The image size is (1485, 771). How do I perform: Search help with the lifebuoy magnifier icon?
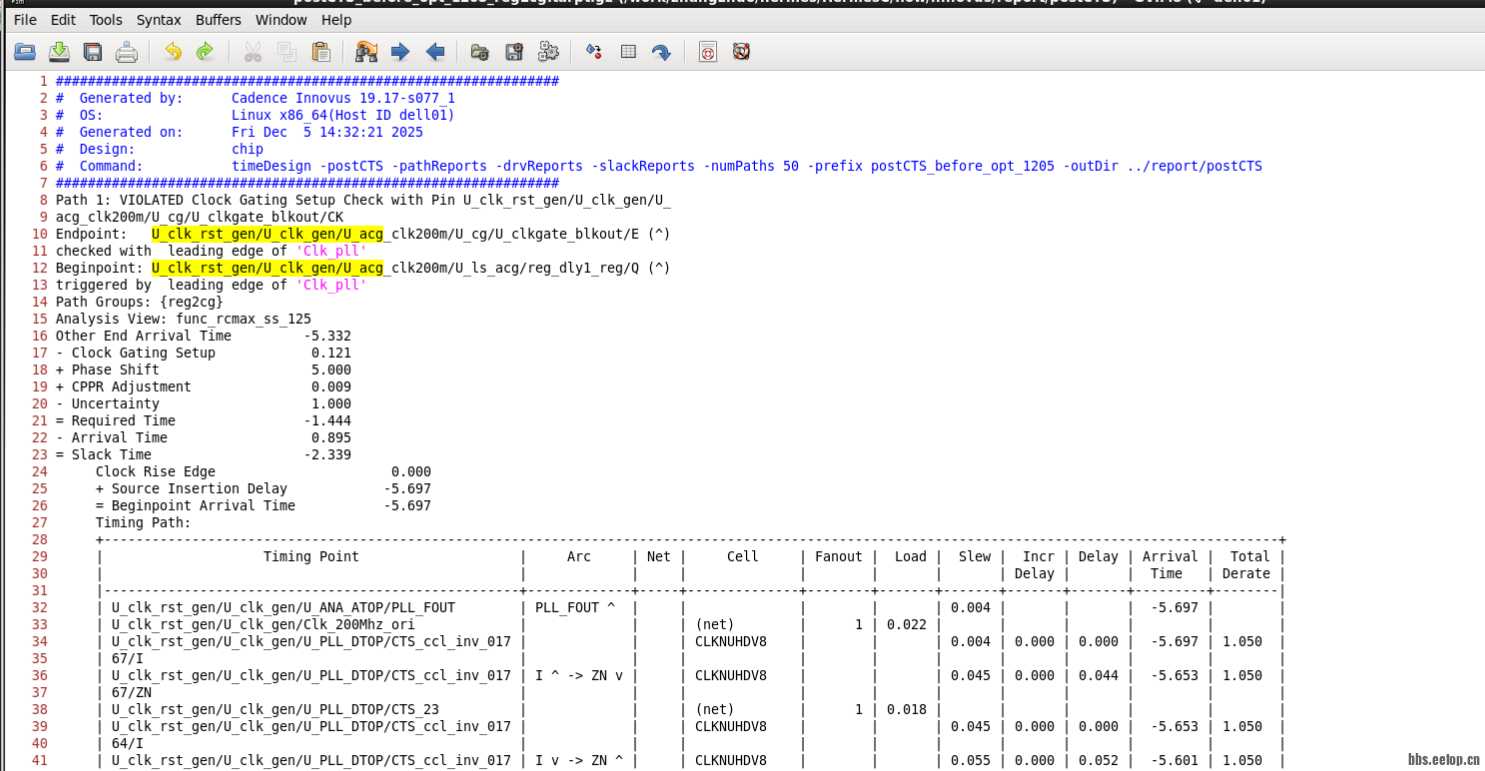(741, 51)
